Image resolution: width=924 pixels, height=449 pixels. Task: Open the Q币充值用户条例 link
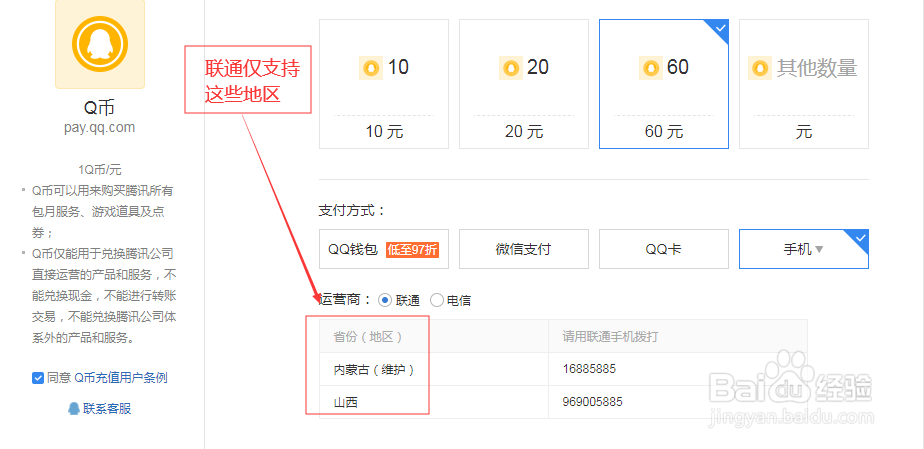[x=121, y=378]
